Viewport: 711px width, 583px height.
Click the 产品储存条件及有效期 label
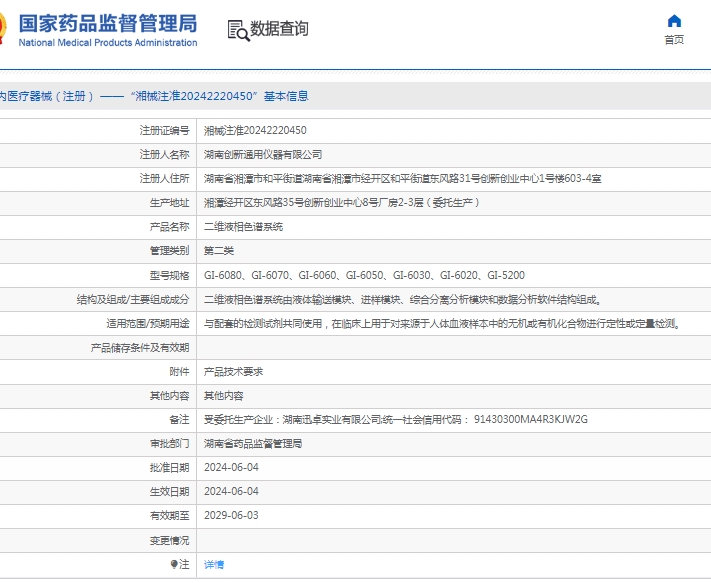point(140,348)
